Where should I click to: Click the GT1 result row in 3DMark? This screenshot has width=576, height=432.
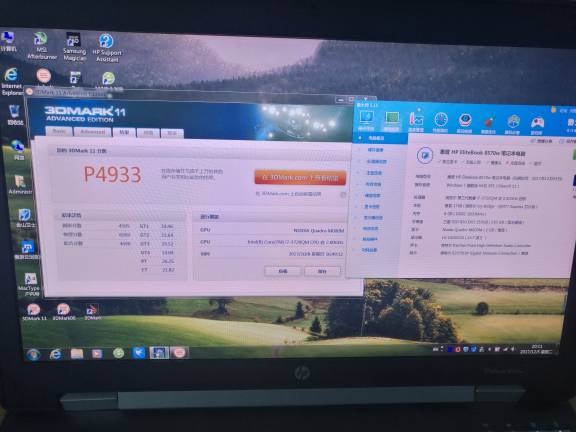pyautogui.click(x=156, y=226)
